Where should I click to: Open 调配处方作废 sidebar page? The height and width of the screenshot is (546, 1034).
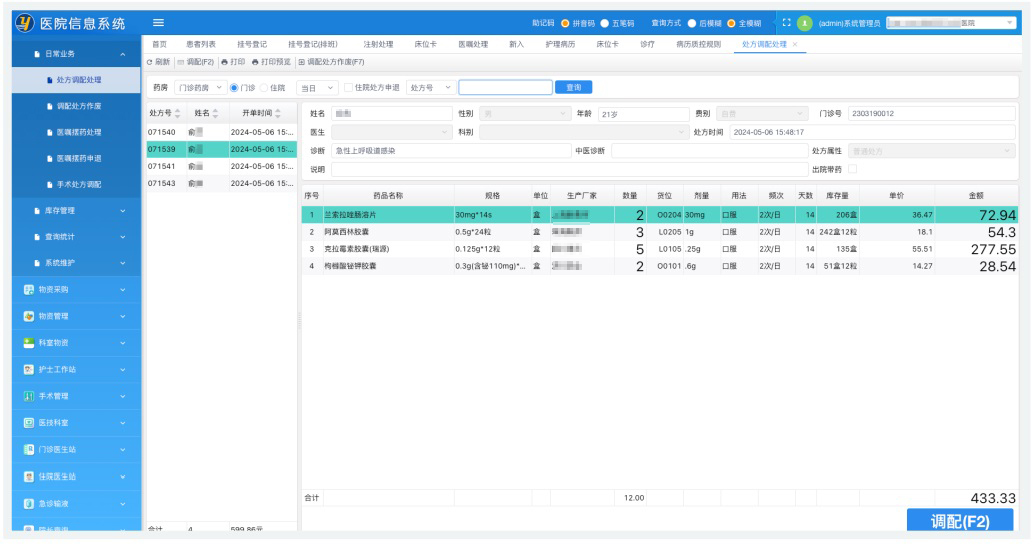[x=76, y=106]
